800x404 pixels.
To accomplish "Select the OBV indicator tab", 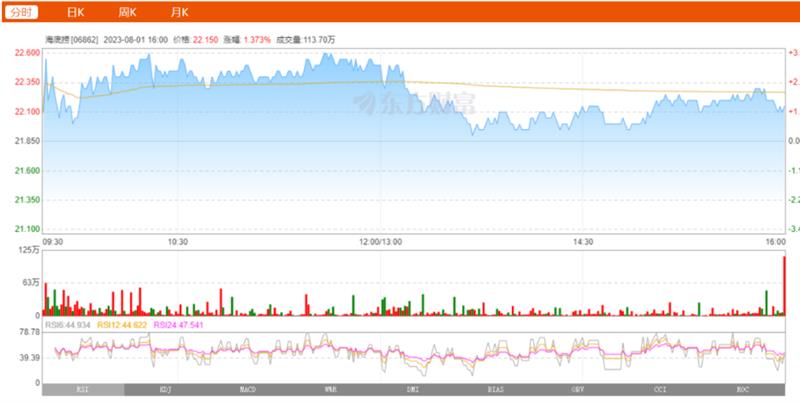I will pyautogui.click(x=577, y=389).
